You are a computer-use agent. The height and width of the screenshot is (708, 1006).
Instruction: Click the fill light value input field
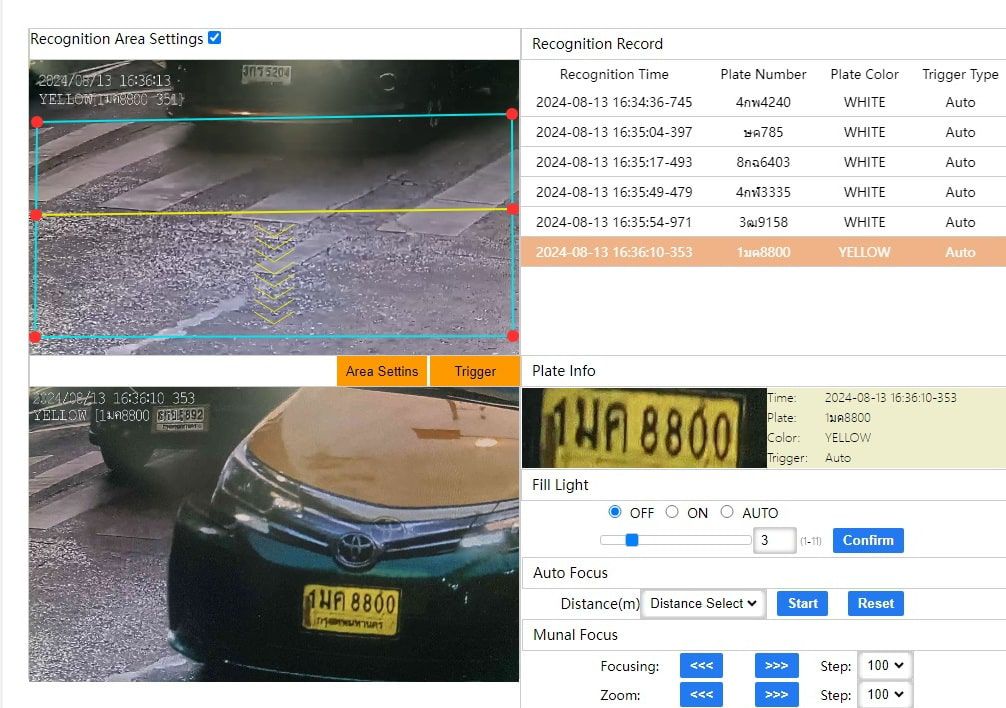pos(774,540)
